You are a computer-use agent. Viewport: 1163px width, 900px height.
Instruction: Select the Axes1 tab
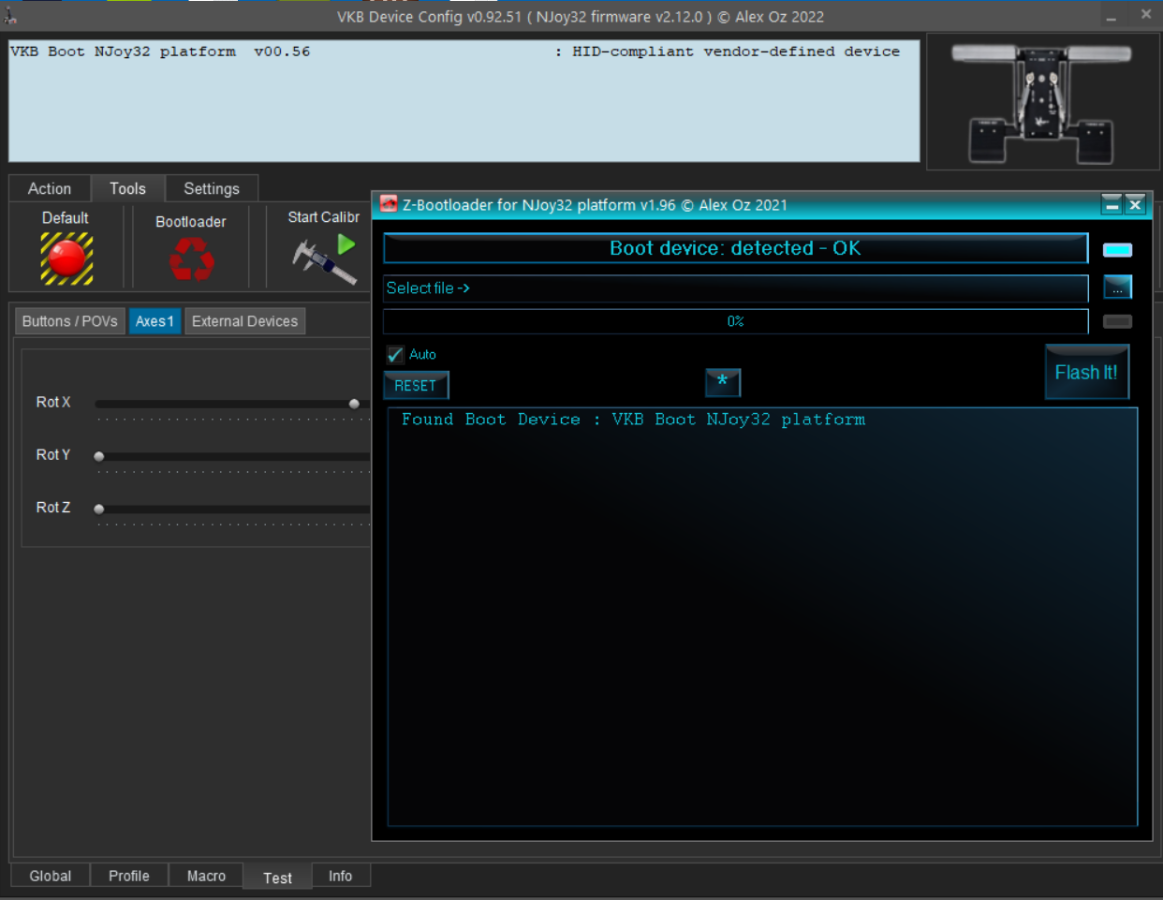point(154,321)
